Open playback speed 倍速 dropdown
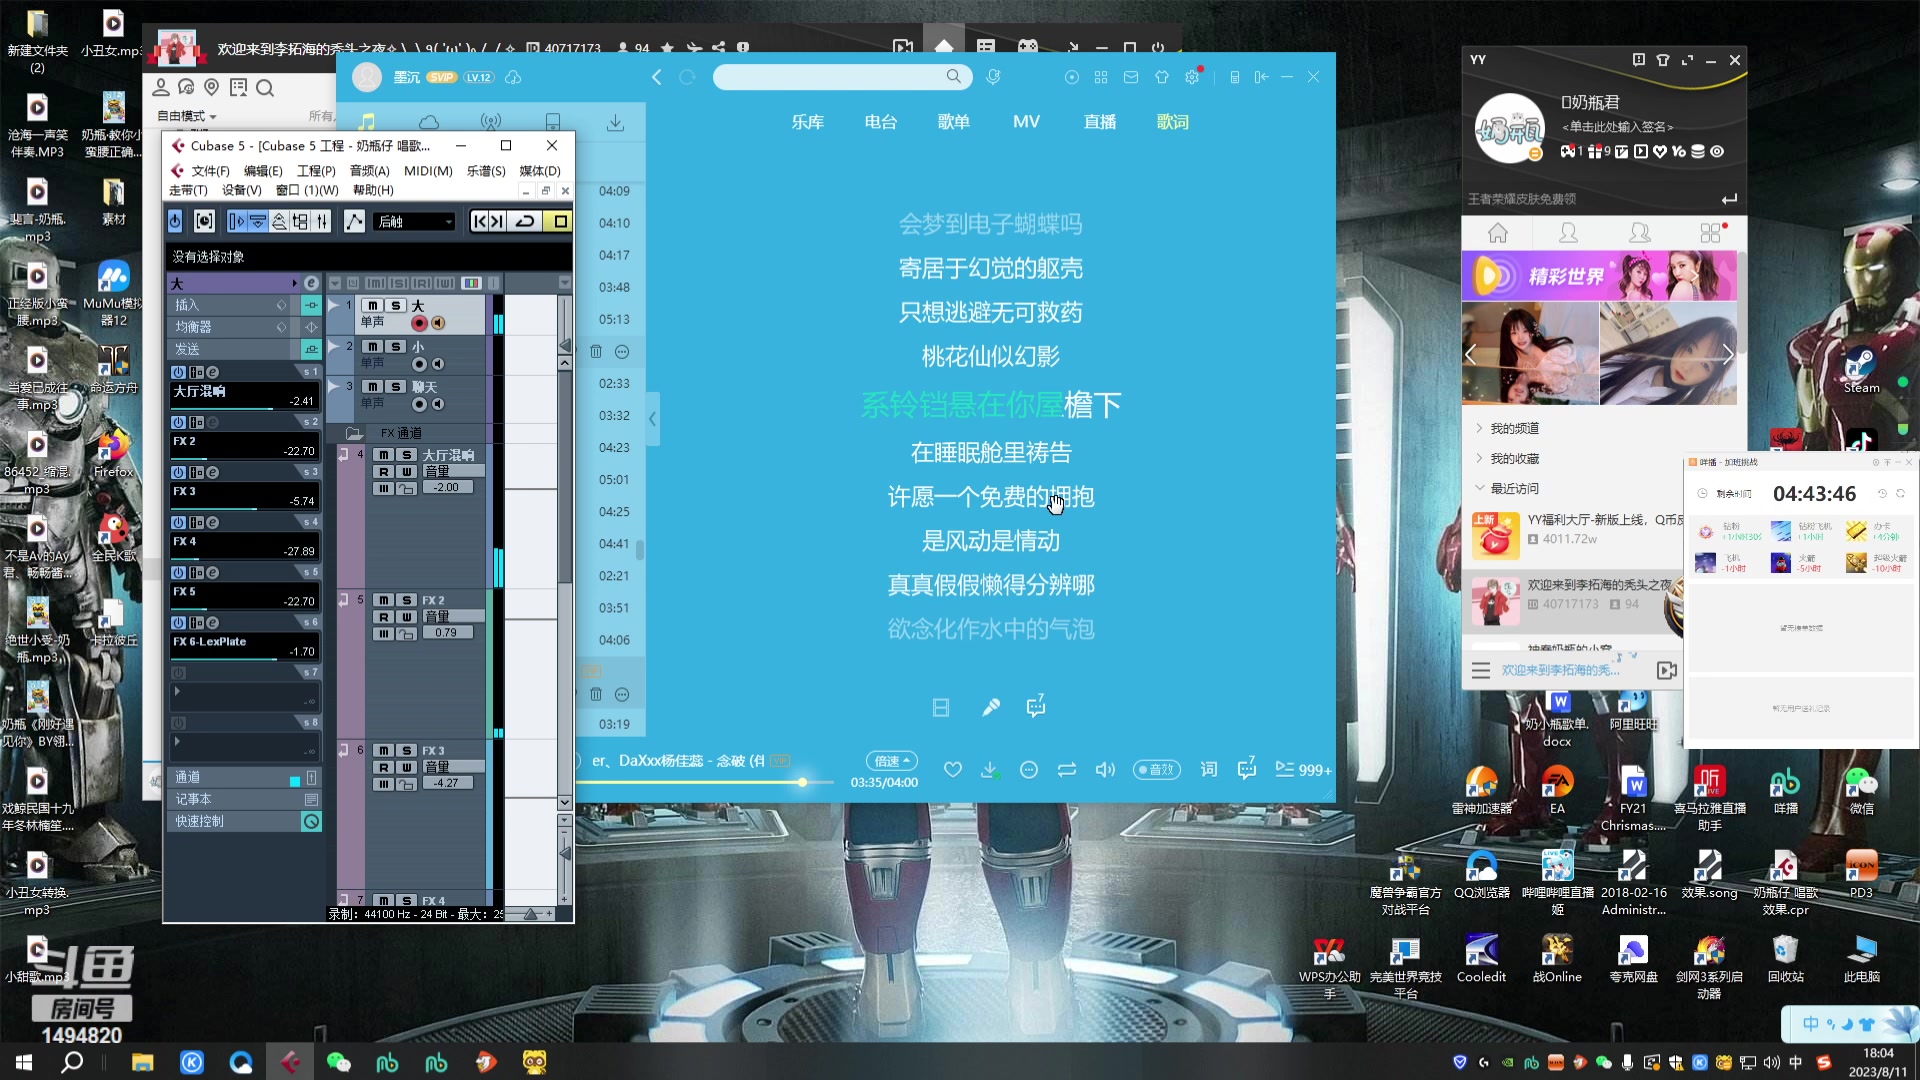 coord(891,761)
